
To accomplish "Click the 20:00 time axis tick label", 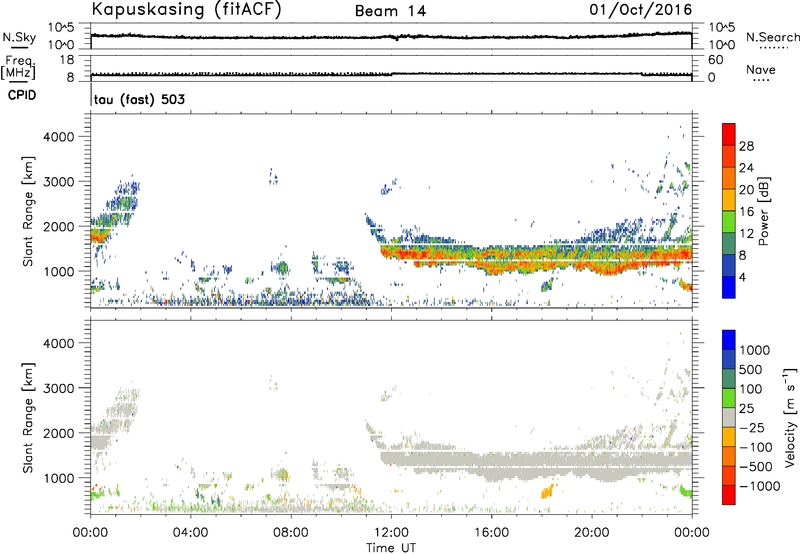I will tap(591, 533).
